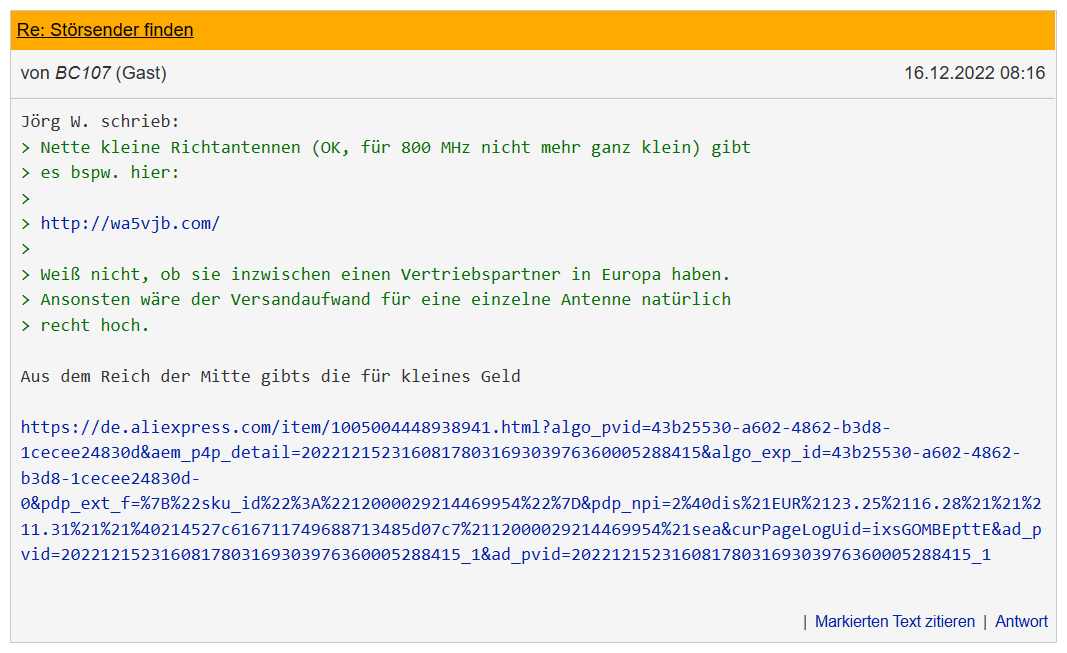Click URL line starting "1cecee24830d&aem_p4p_detail"

coord(521,452)
